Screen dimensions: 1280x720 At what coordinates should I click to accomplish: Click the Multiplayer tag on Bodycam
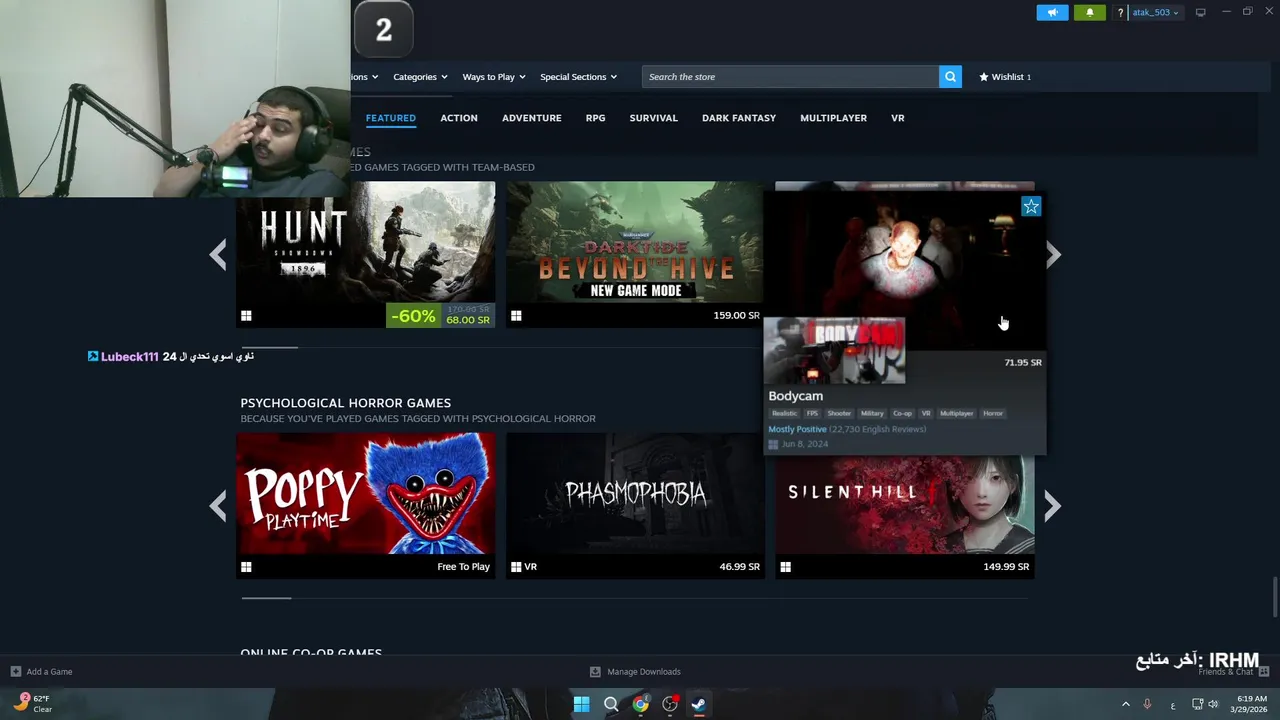pyautogui.click(x=956, y=413)
